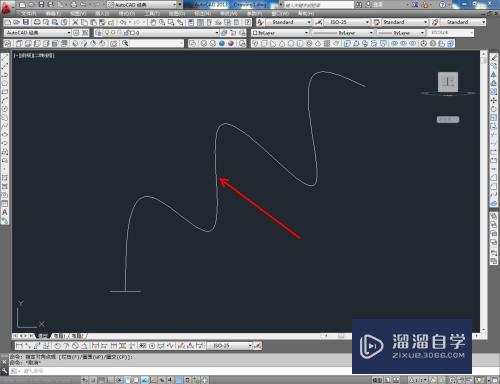Select the Polyline draw tool
Viewport: 500px width, 384px height.
5,74
